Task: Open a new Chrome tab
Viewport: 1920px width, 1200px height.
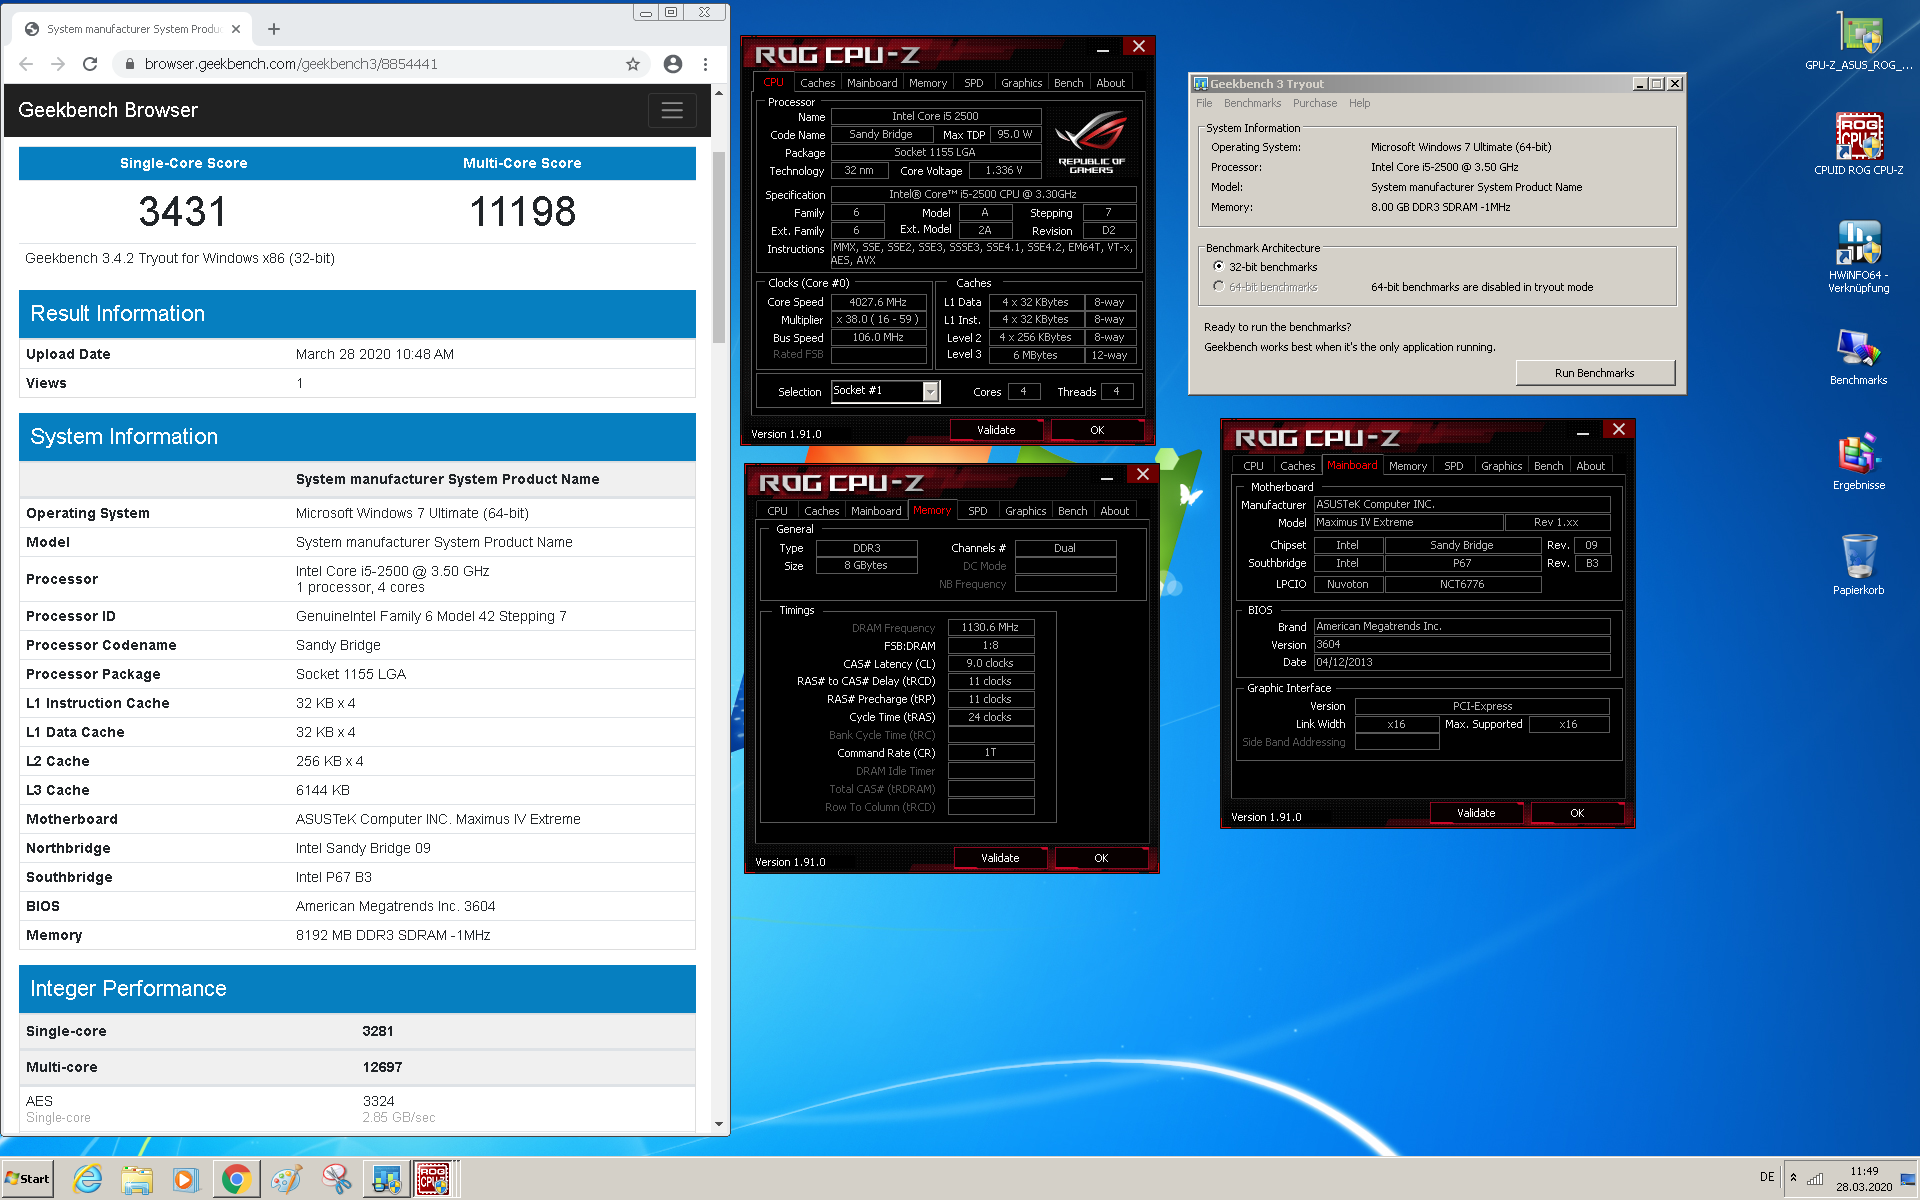Action: pyautogui.click(x=274, y=29)
